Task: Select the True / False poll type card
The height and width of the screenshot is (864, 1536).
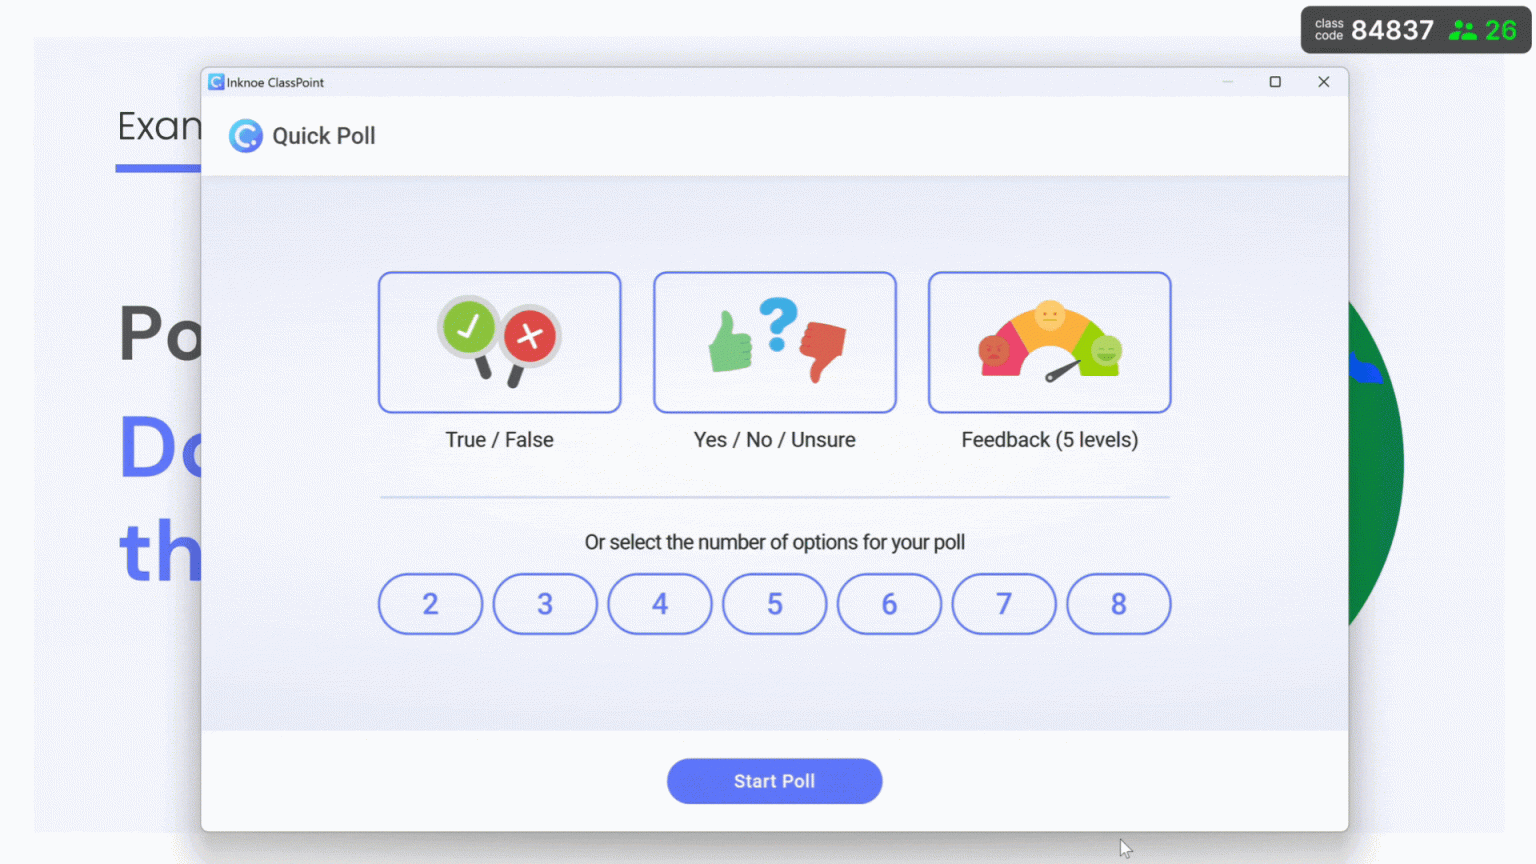Action: coord(499,342)
